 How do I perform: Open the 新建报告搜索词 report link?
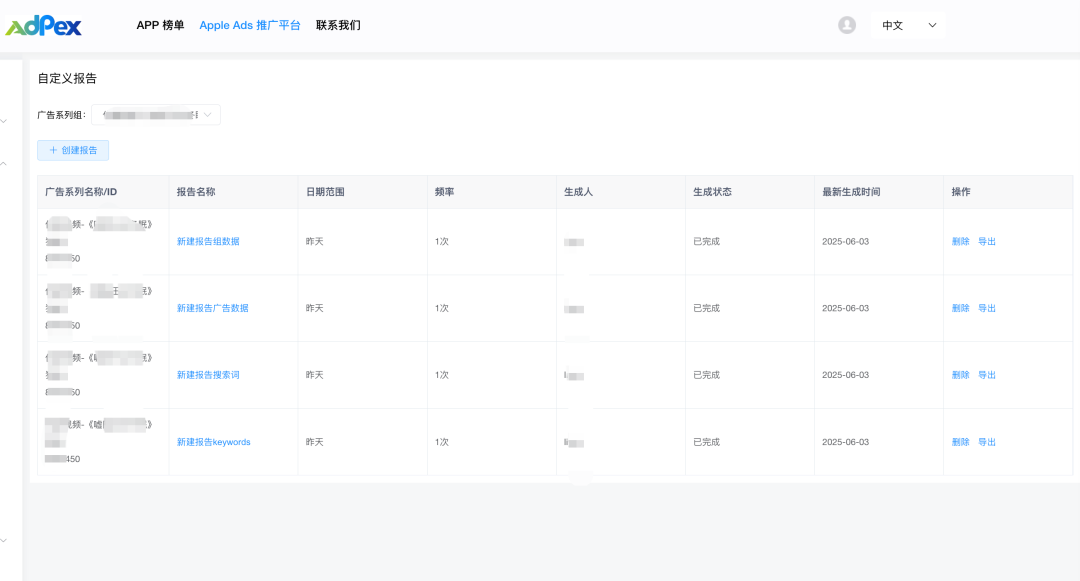click(x=208, y=375)
